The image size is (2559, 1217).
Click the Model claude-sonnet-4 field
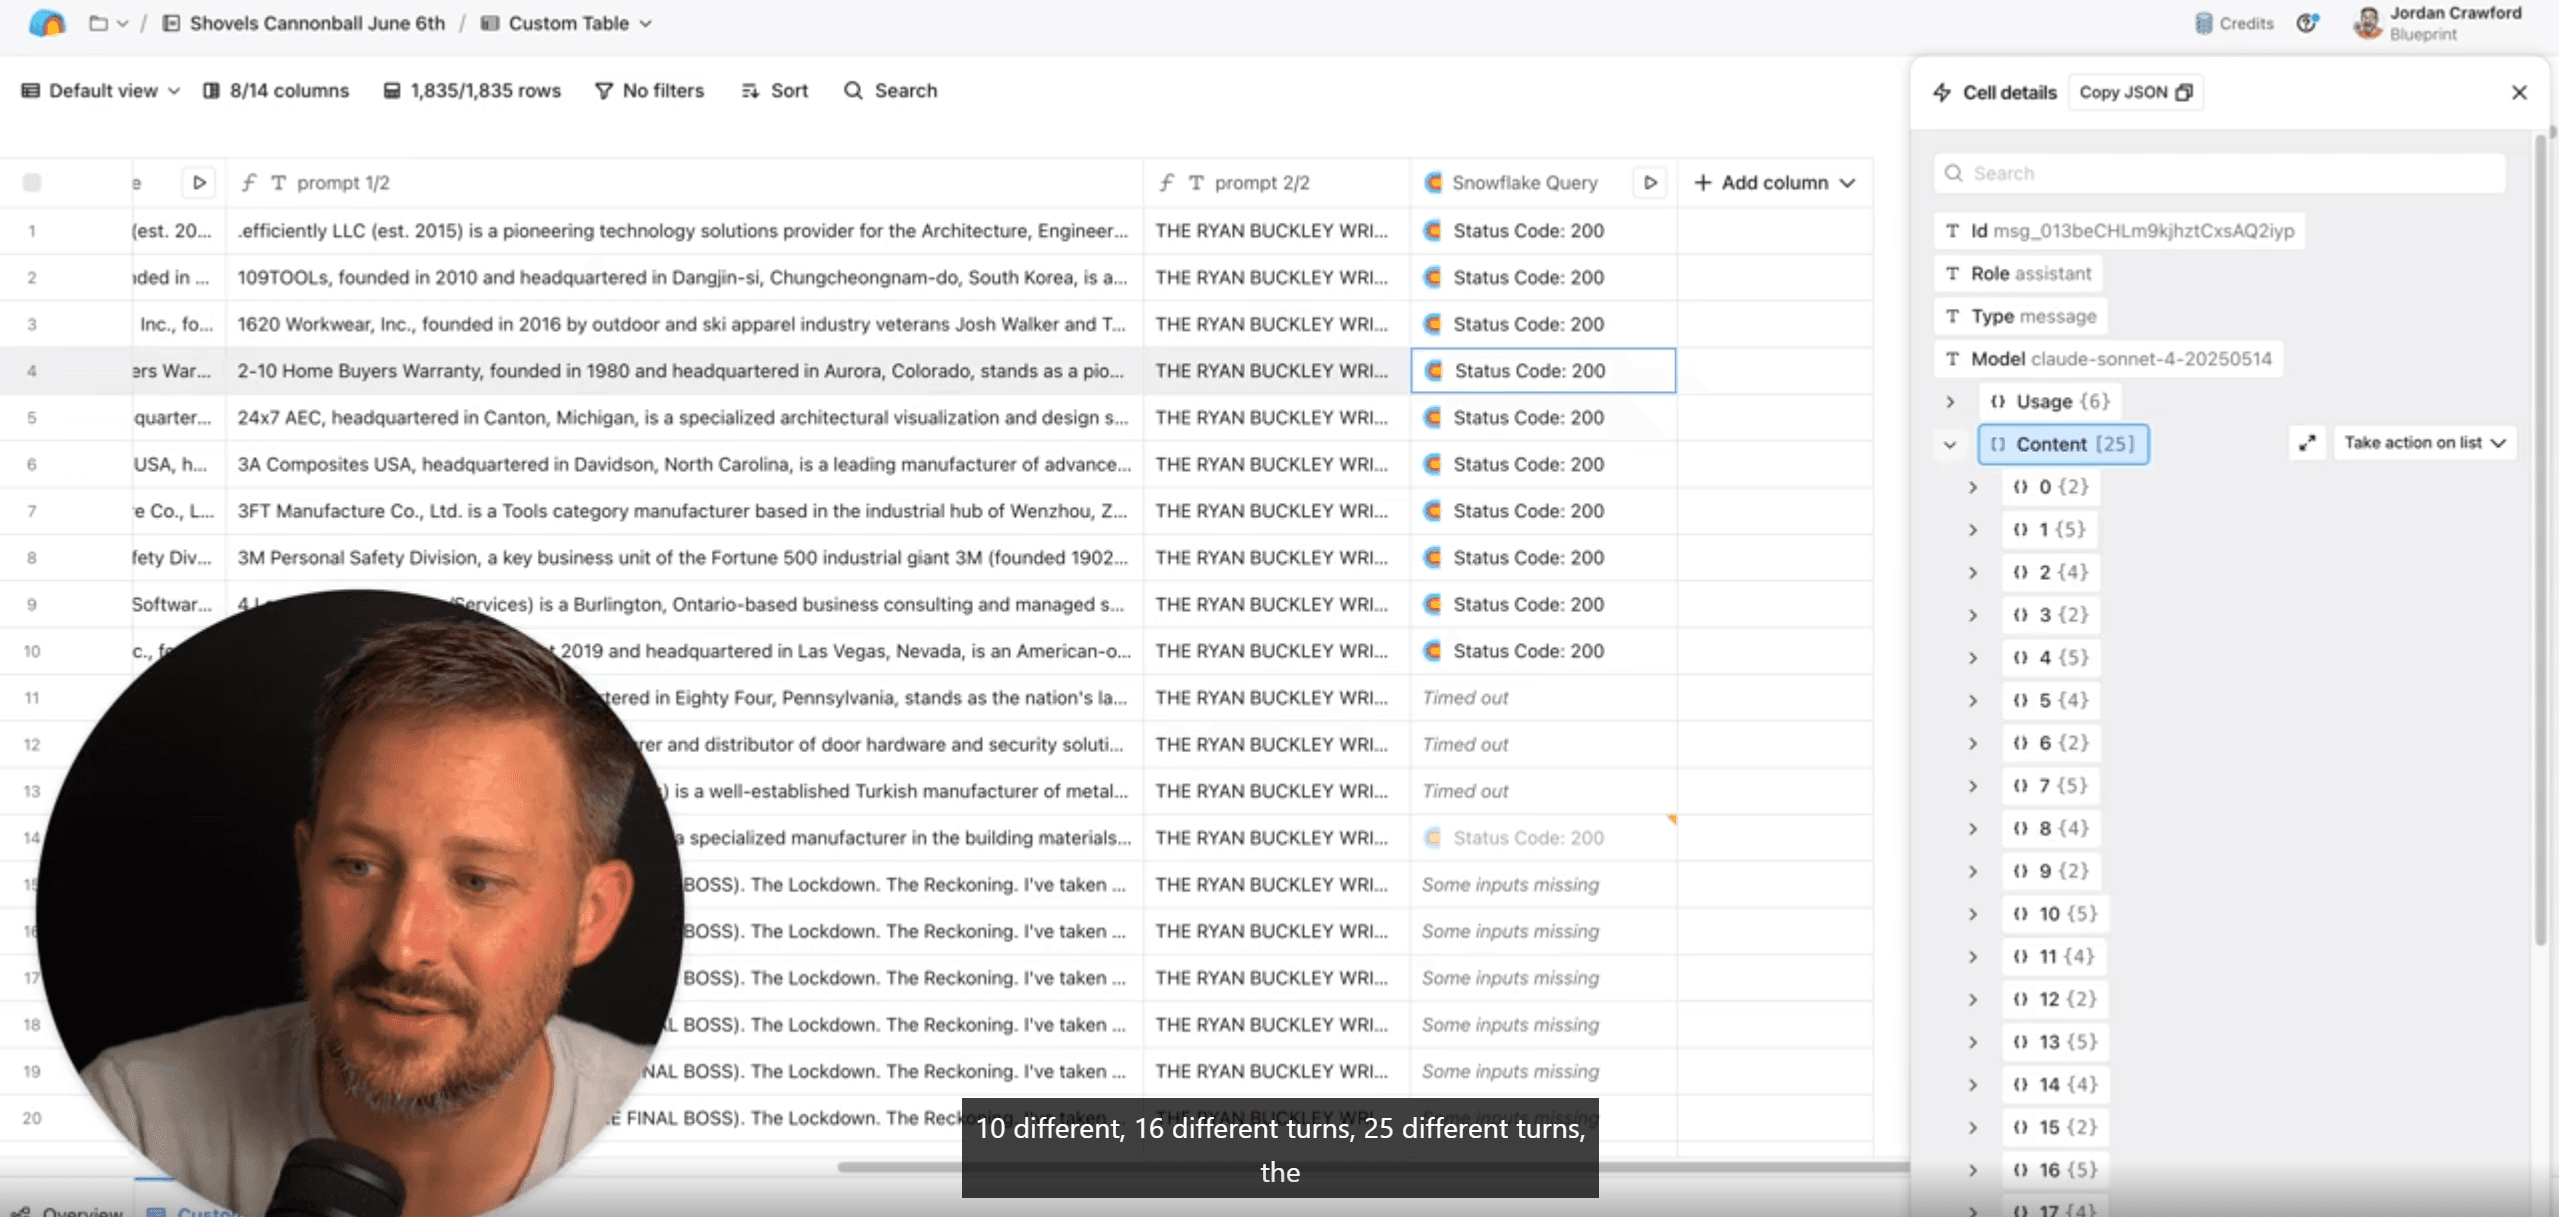(2109, 359)
